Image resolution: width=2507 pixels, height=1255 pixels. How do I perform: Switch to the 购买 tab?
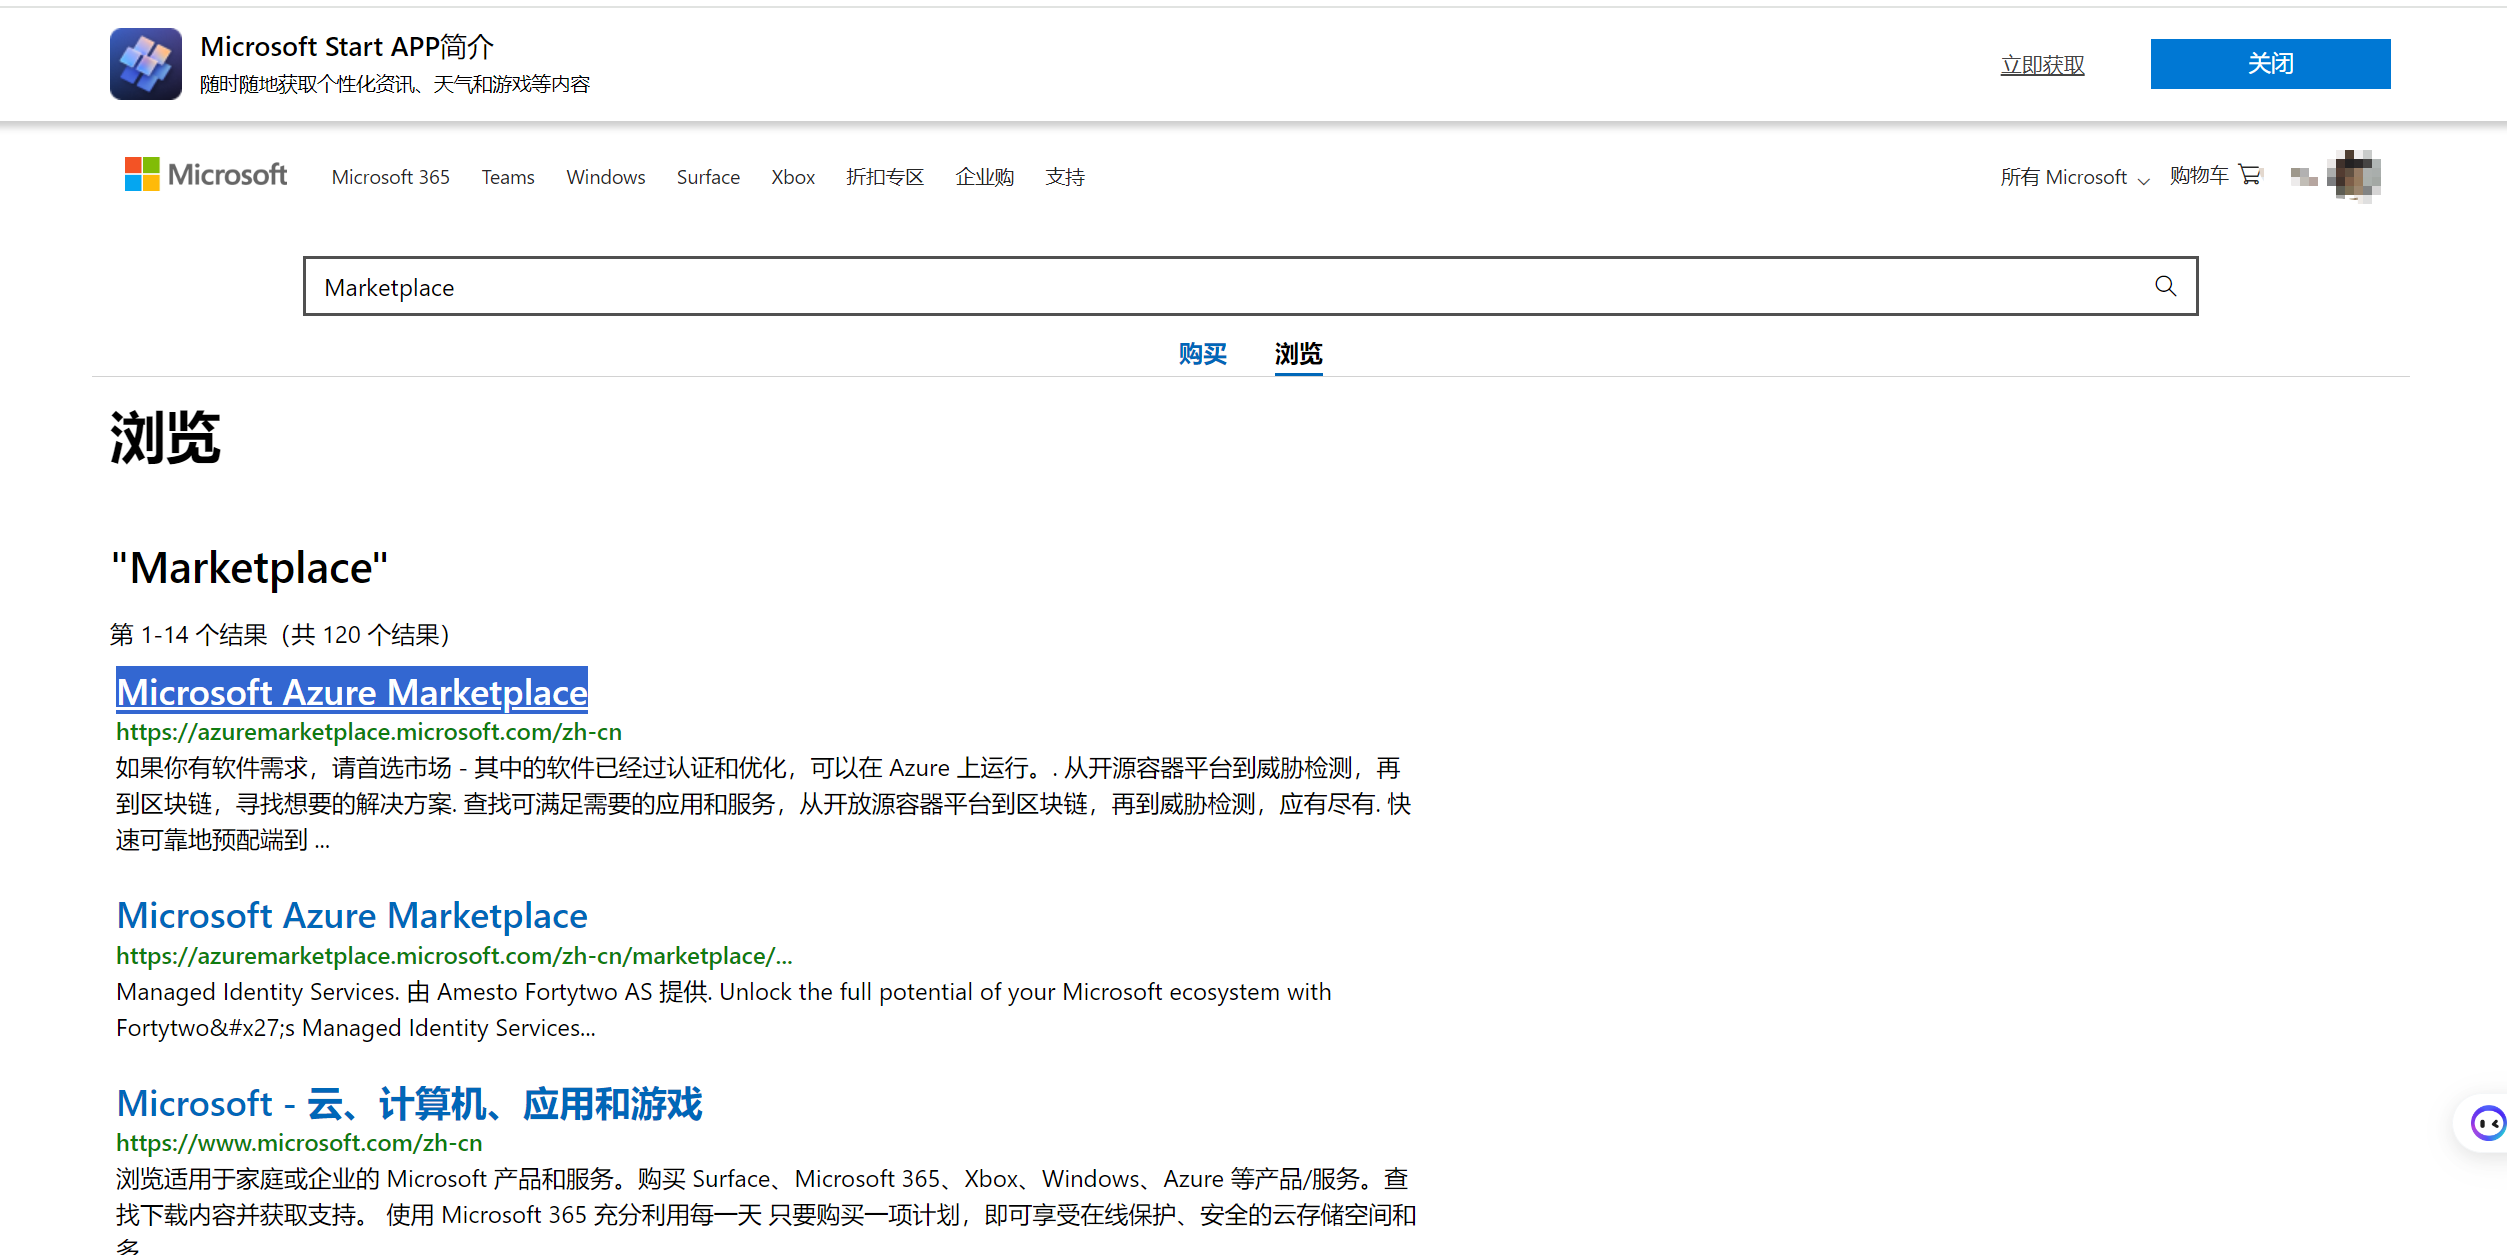coord(1202,354)
